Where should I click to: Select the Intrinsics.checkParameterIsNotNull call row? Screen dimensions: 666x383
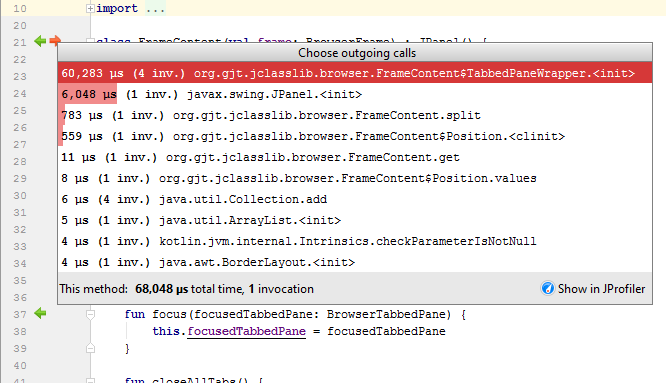pyautogui.click(x=355, y=241)
